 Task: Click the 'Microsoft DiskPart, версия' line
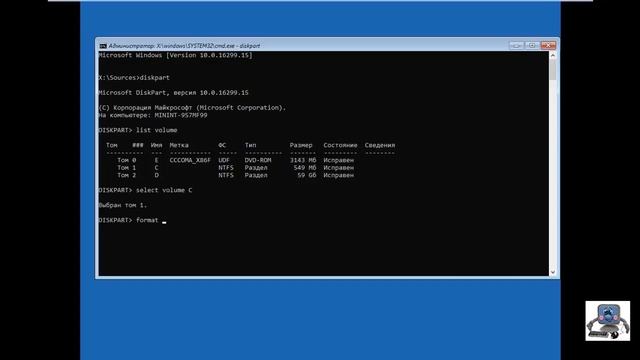pos(173,93)
